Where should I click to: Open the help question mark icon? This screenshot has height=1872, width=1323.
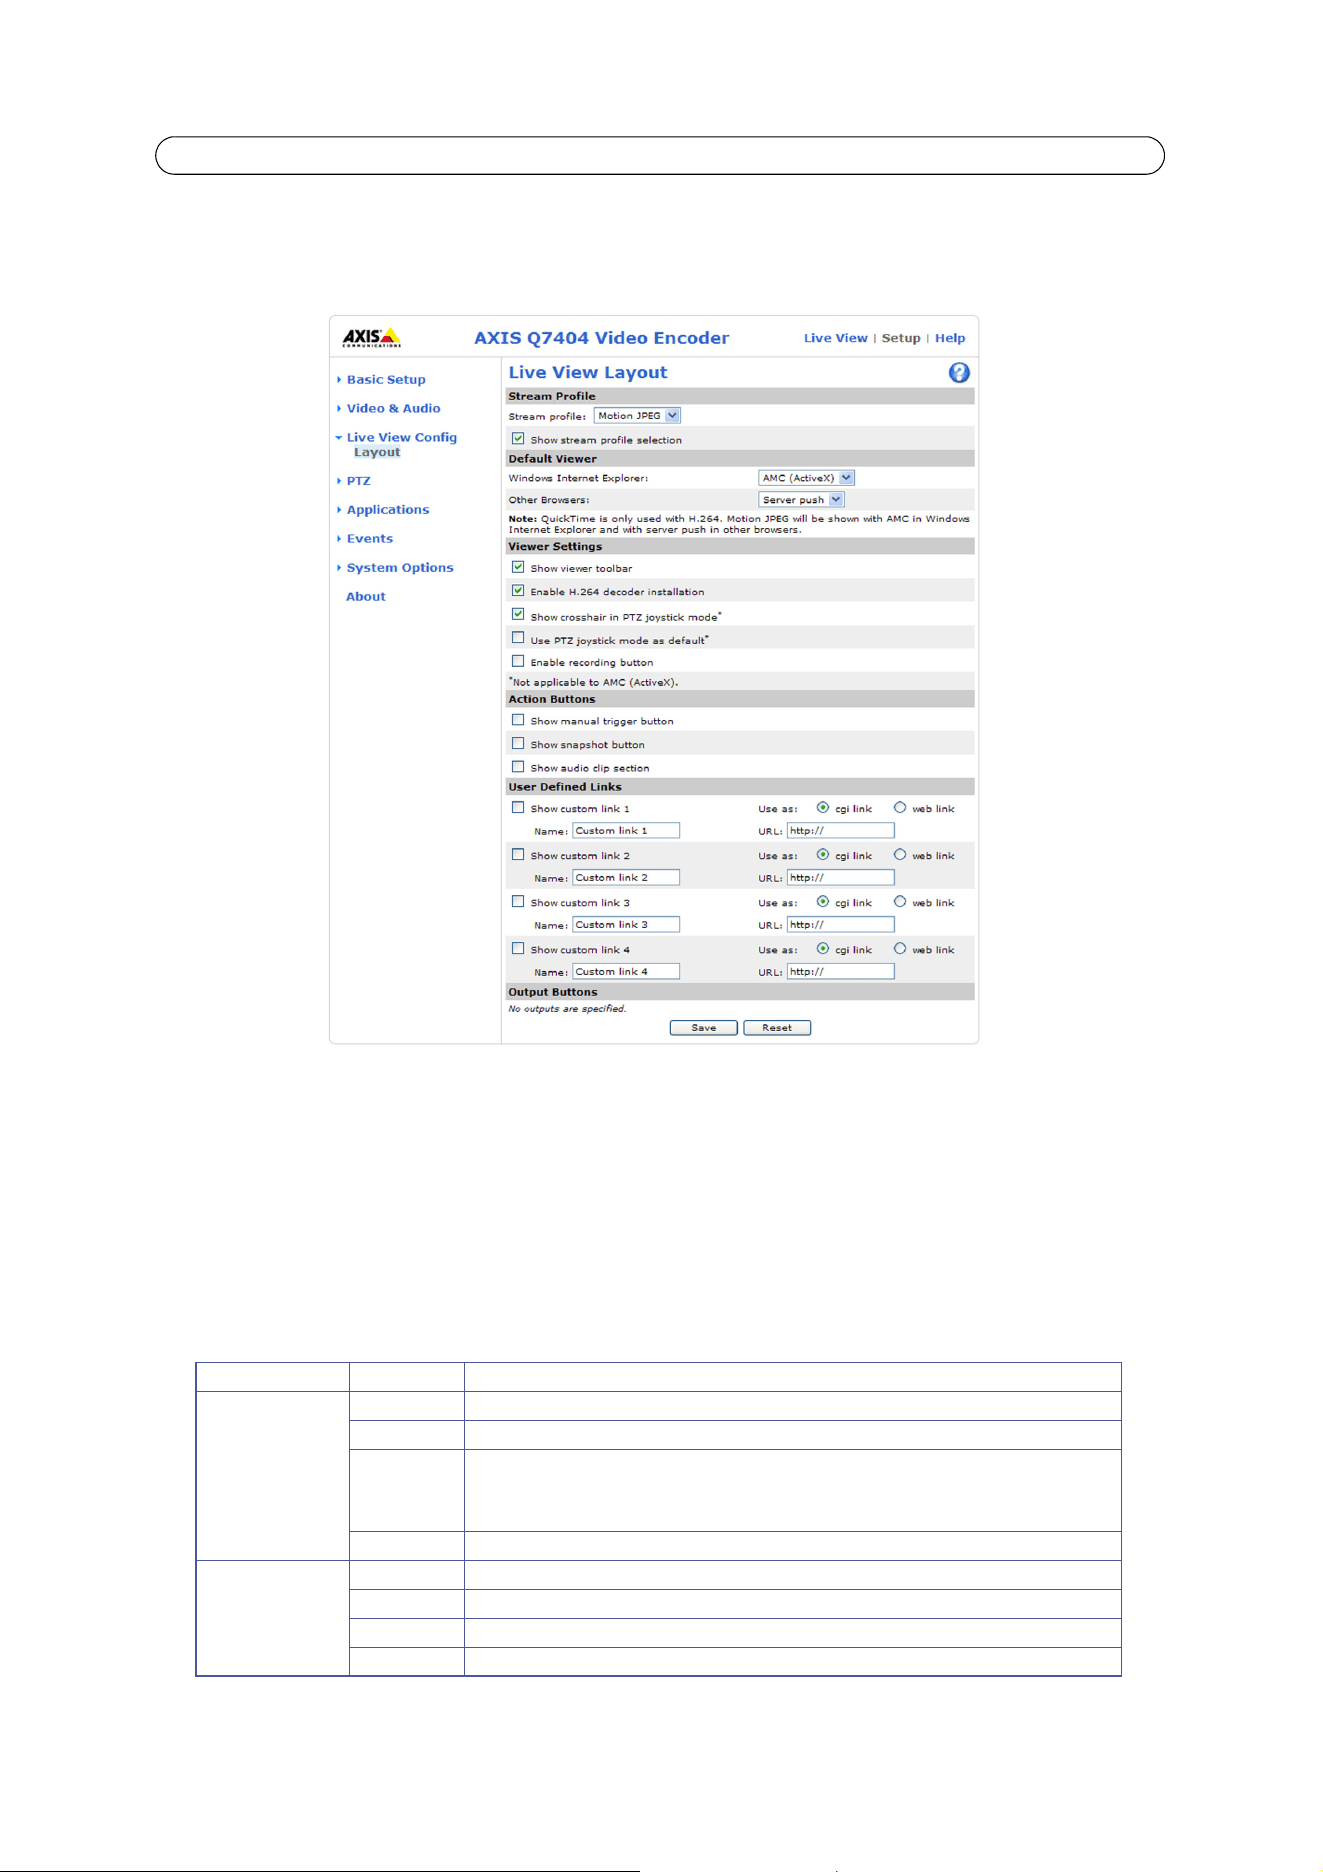pyautogui.click(x=959, y=373)
